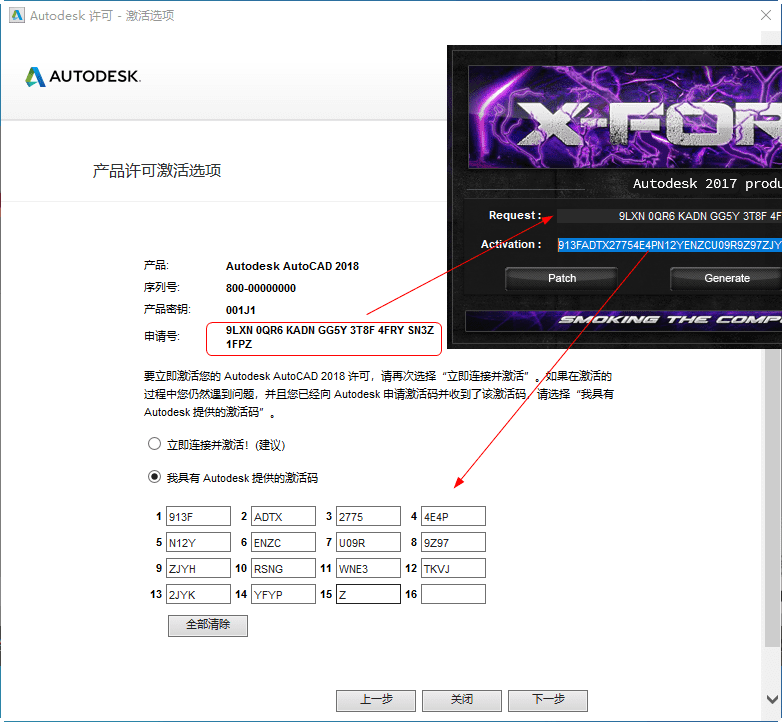Click the Clear All (全部清除) button
The width and height of the screenshot is (782, 722).
(208, 625)
